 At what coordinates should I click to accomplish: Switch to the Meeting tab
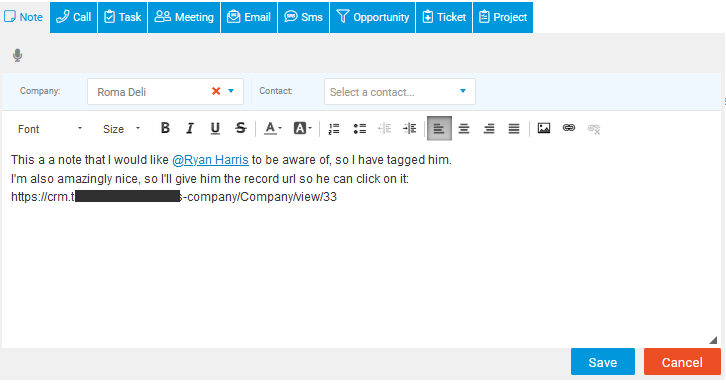[x=184, y=17]
